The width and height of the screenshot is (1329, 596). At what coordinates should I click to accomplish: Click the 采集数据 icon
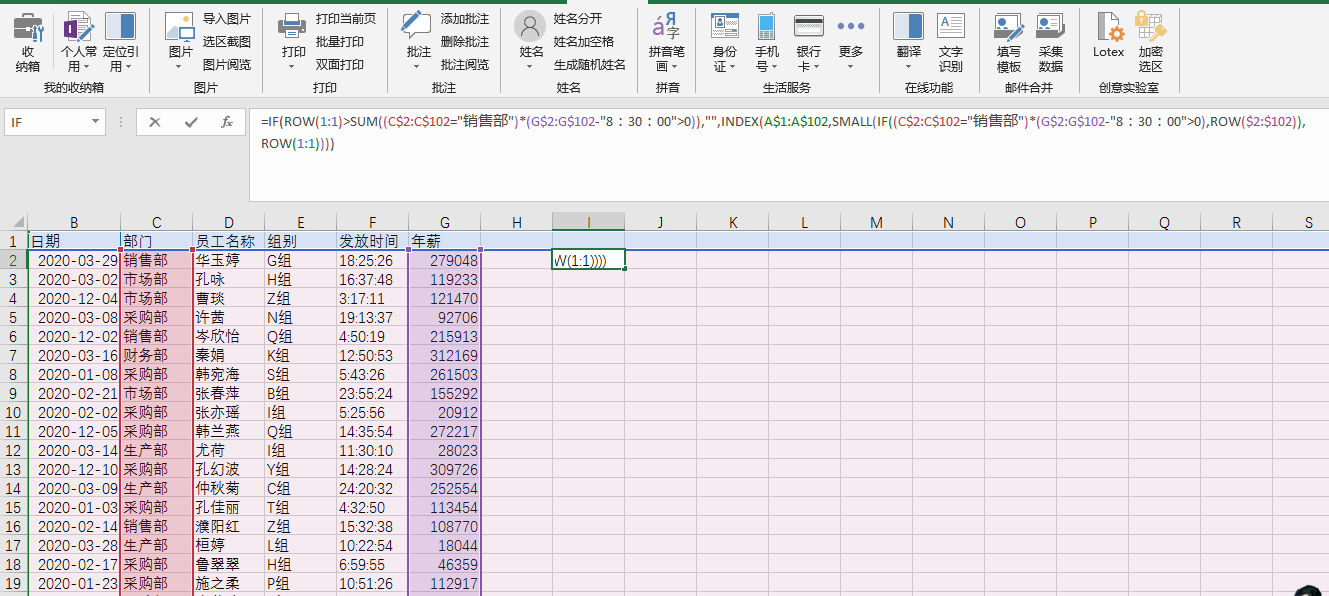1050,28
